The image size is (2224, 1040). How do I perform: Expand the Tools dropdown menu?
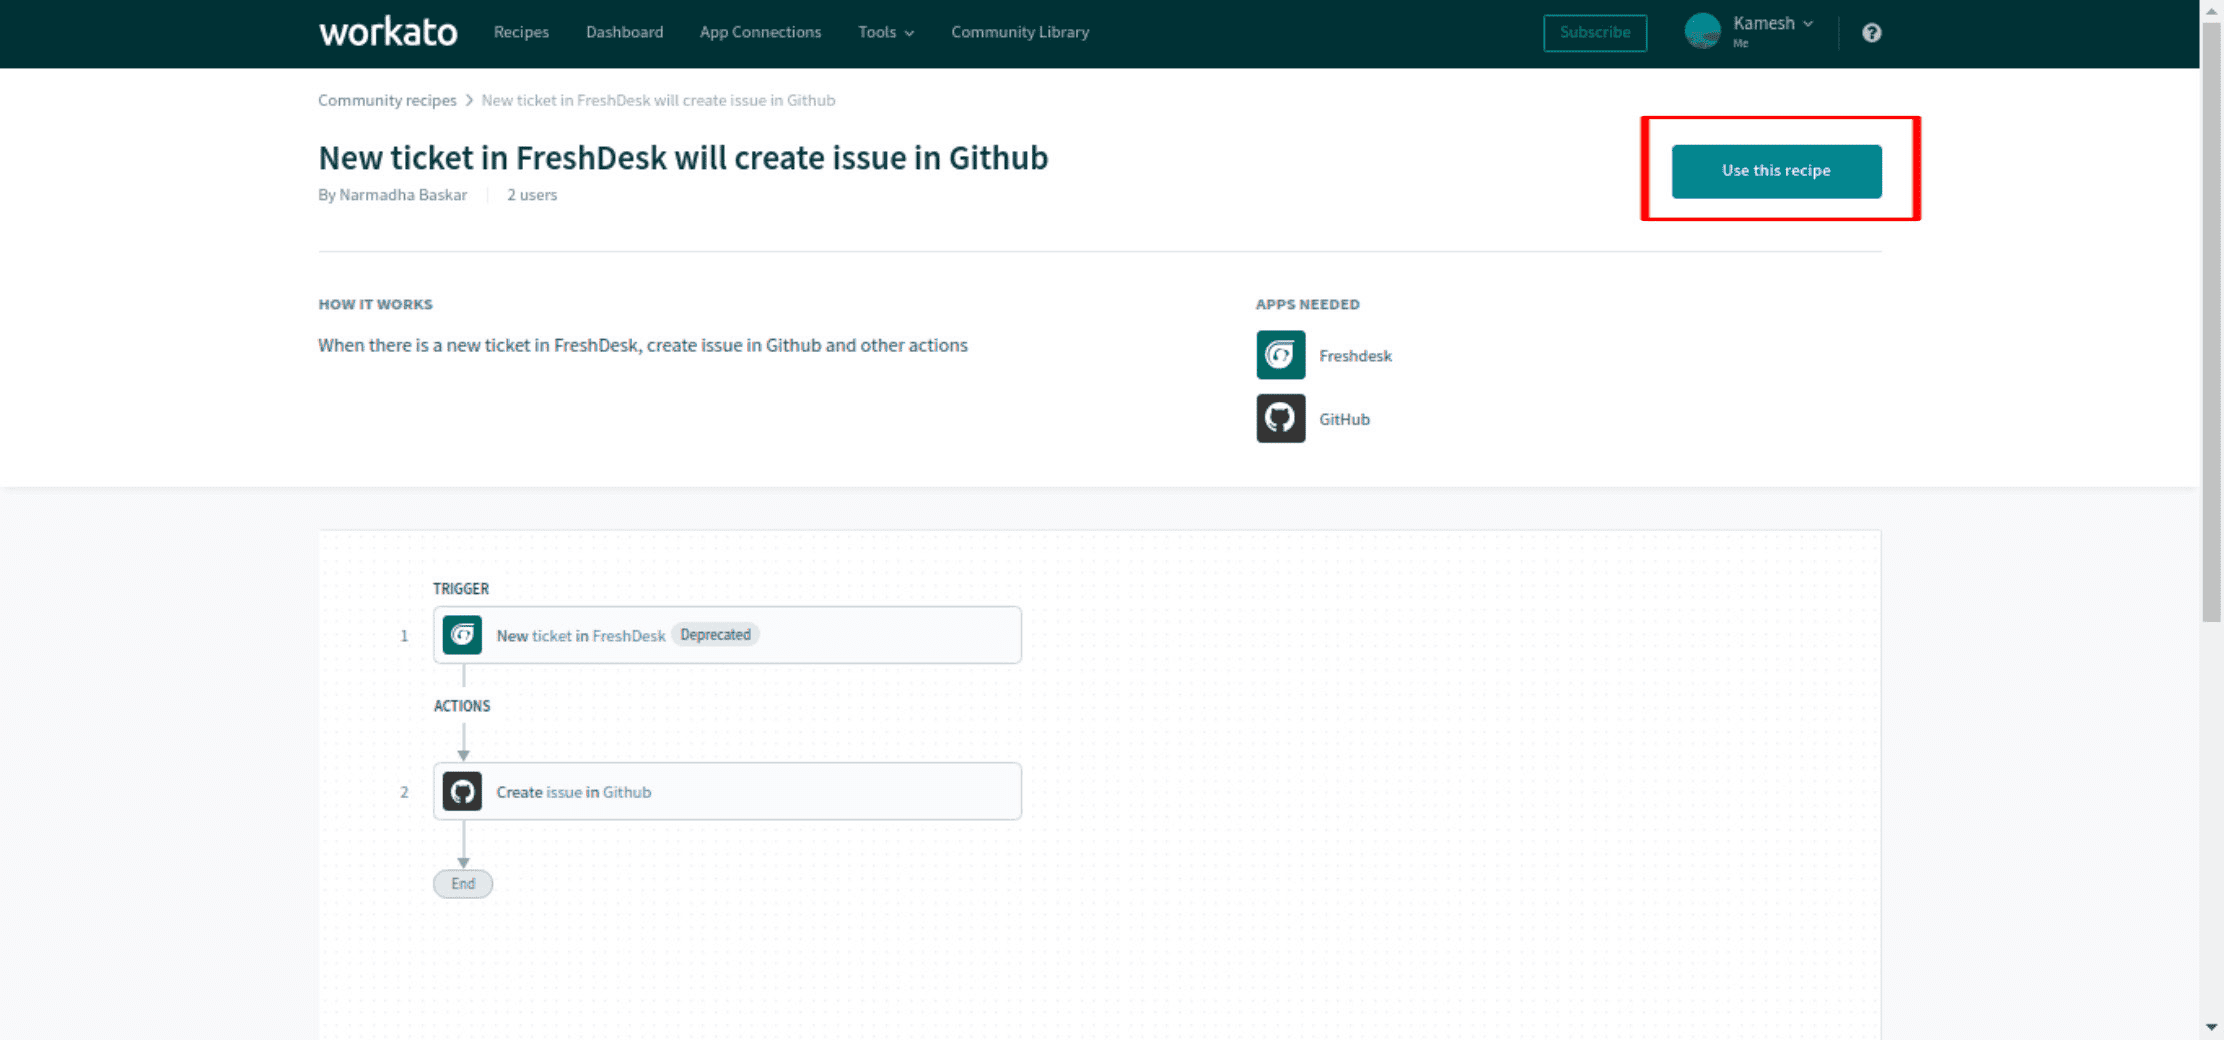pyautogui.click(x=885, y=32)
